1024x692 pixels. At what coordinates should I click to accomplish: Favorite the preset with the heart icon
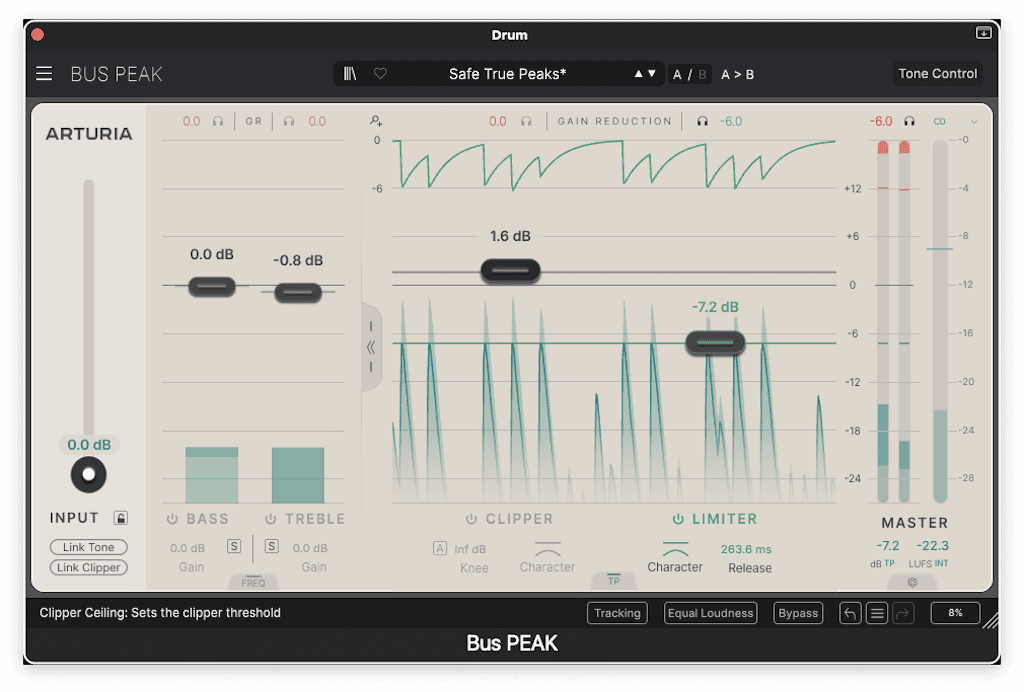click(380, 74)
